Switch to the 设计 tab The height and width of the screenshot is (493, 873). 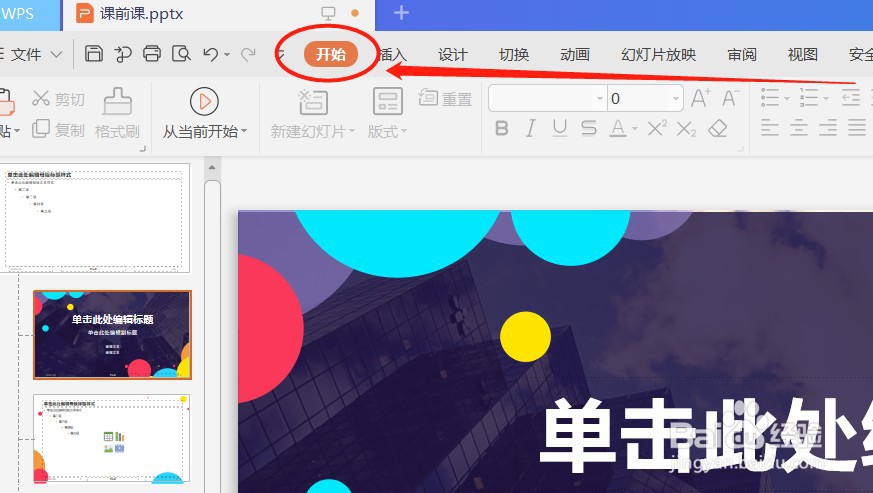point(453,54)
